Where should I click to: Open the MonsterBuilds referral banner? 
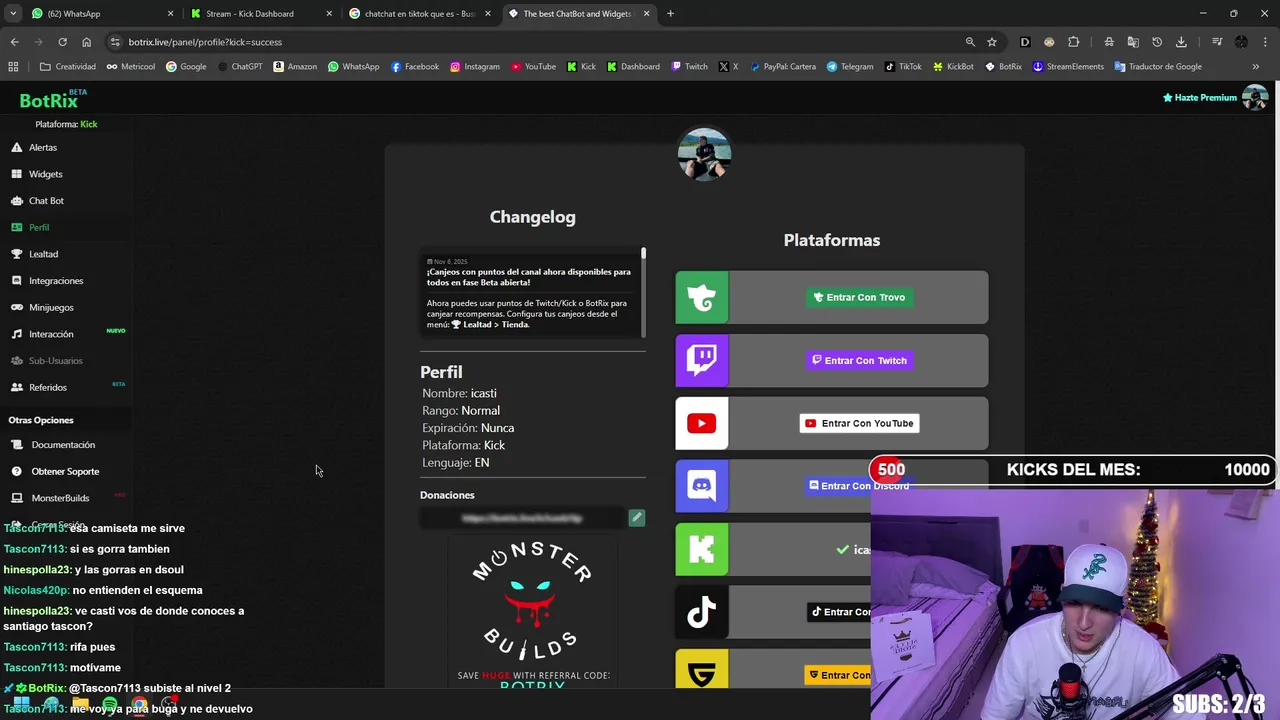click(532, 612)
